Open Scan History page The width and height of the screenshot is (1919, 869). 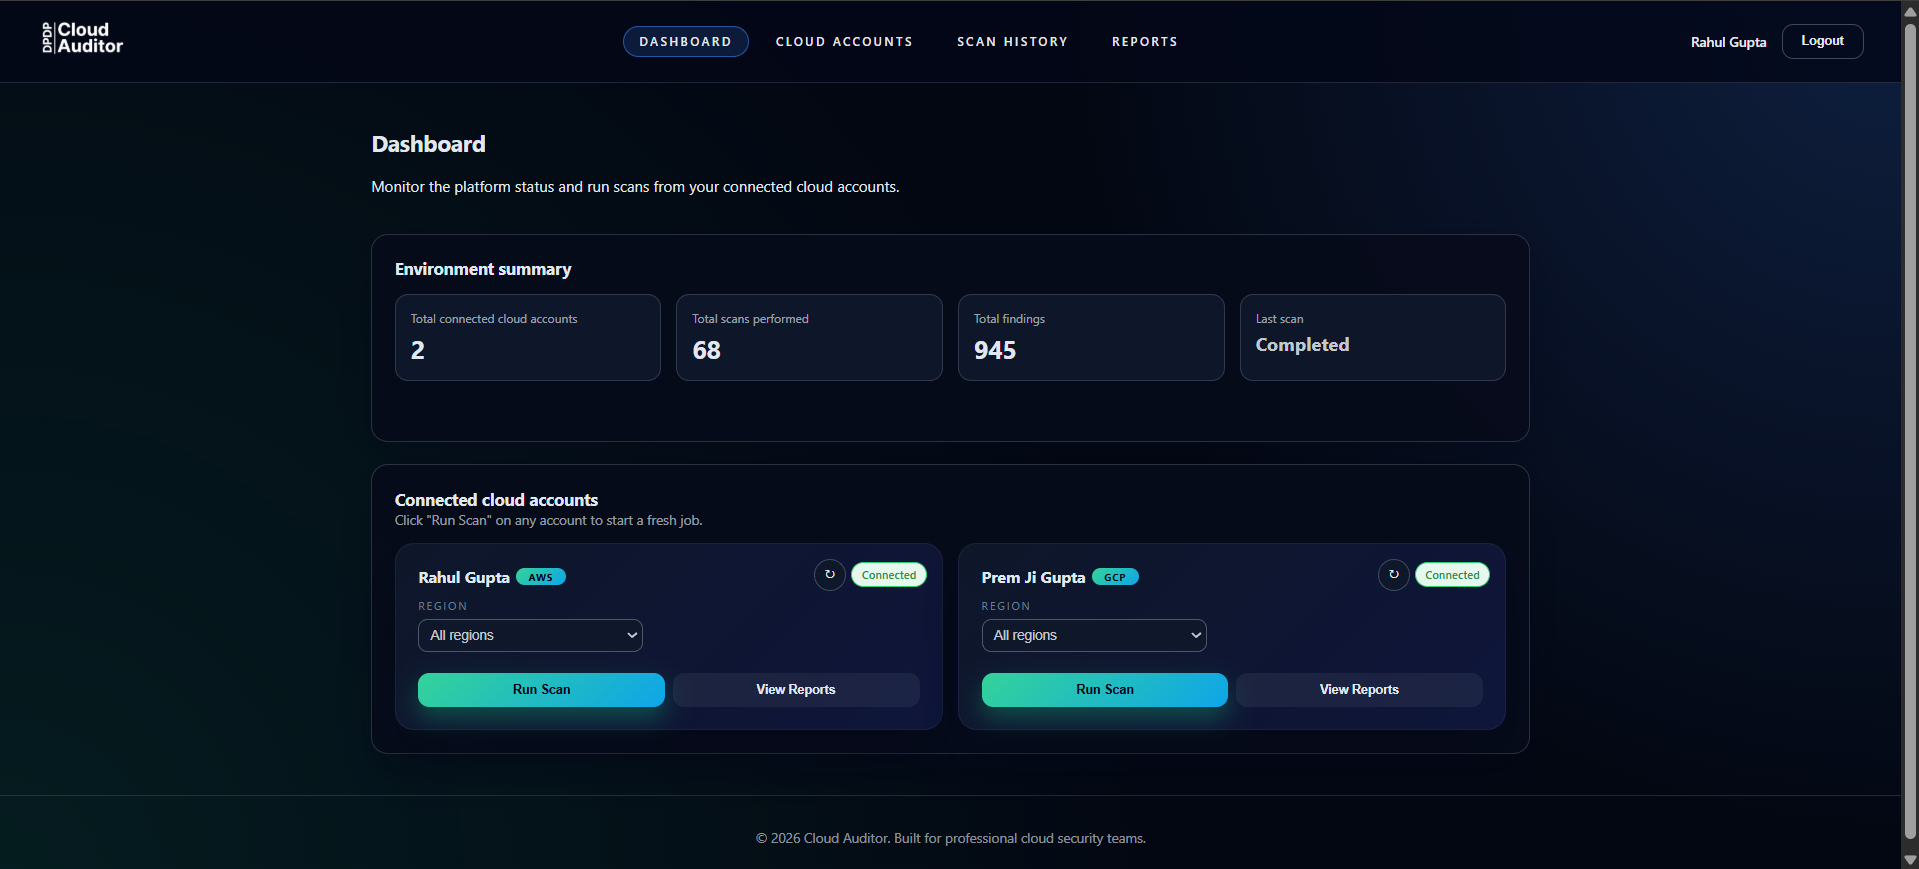pos(1012,42)
